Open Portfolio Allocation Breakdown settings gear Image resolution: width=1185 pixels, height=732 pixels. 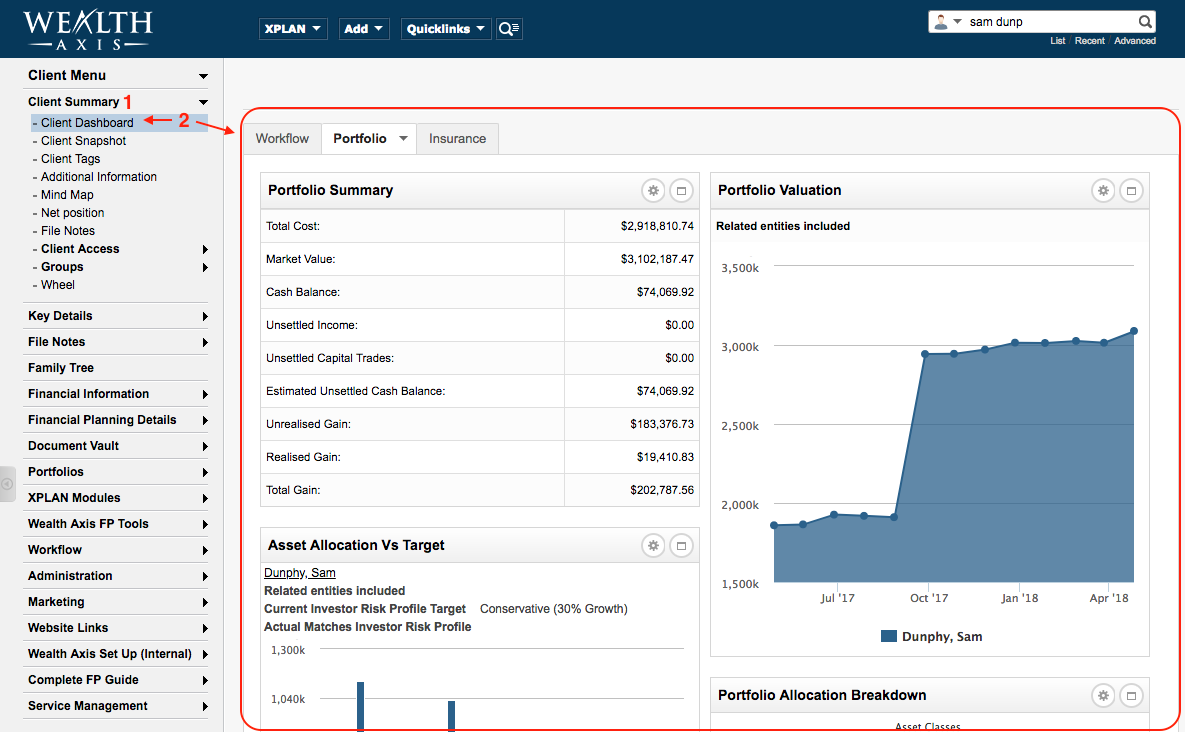(1103, 695)
